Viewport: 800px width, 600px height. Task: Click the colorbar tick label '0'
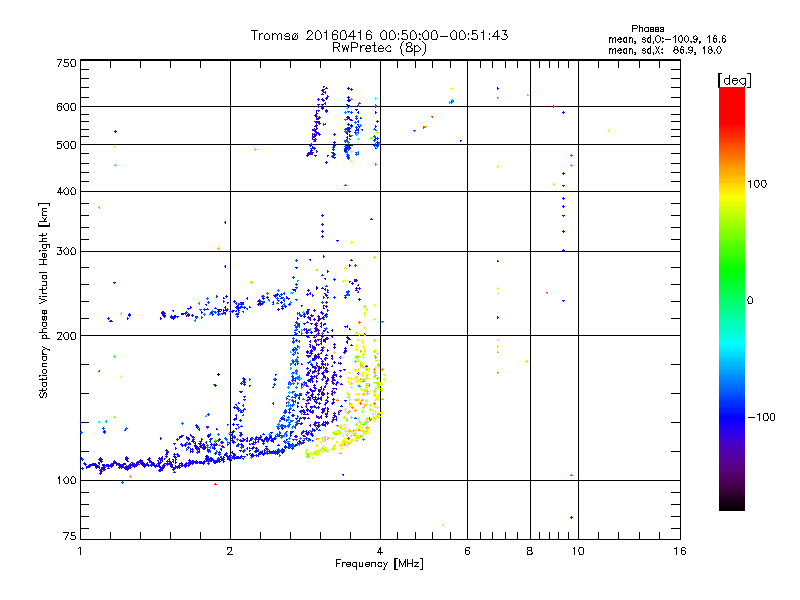coord(749,301)
